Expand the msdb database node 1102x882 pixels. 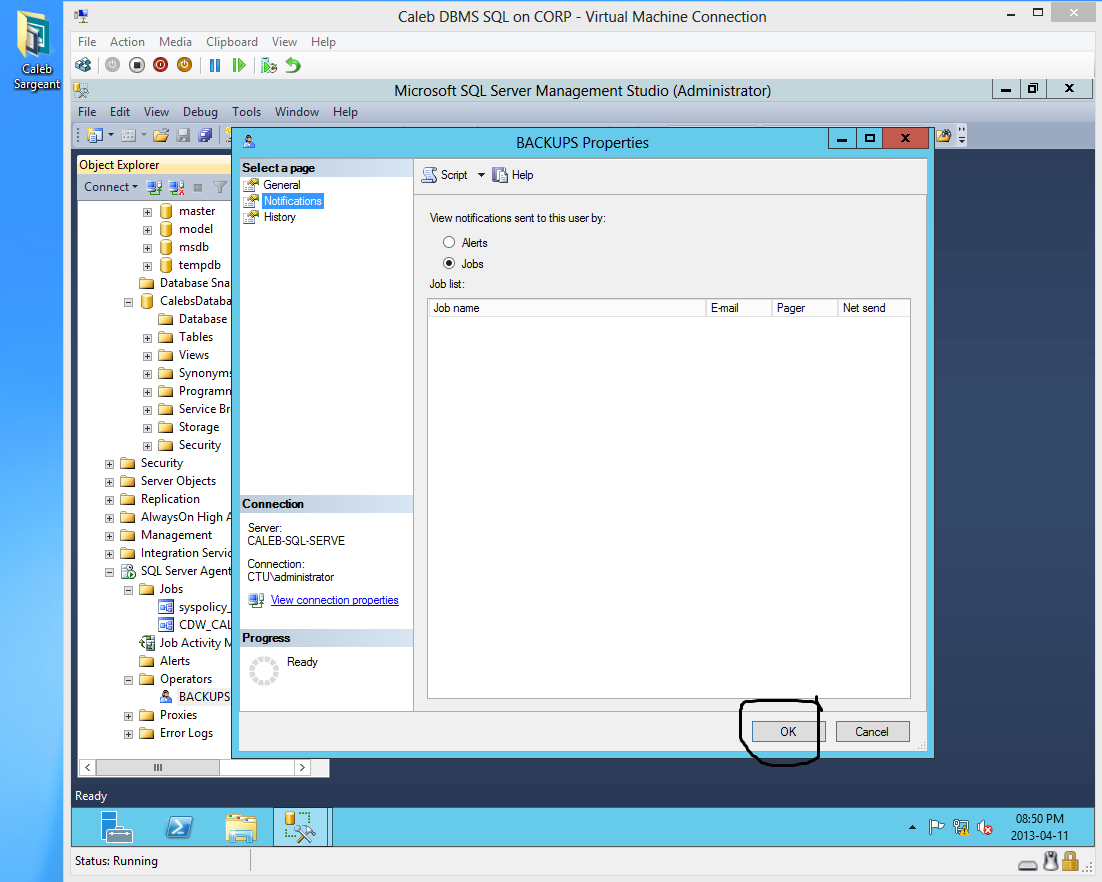(x=148, y=248)
